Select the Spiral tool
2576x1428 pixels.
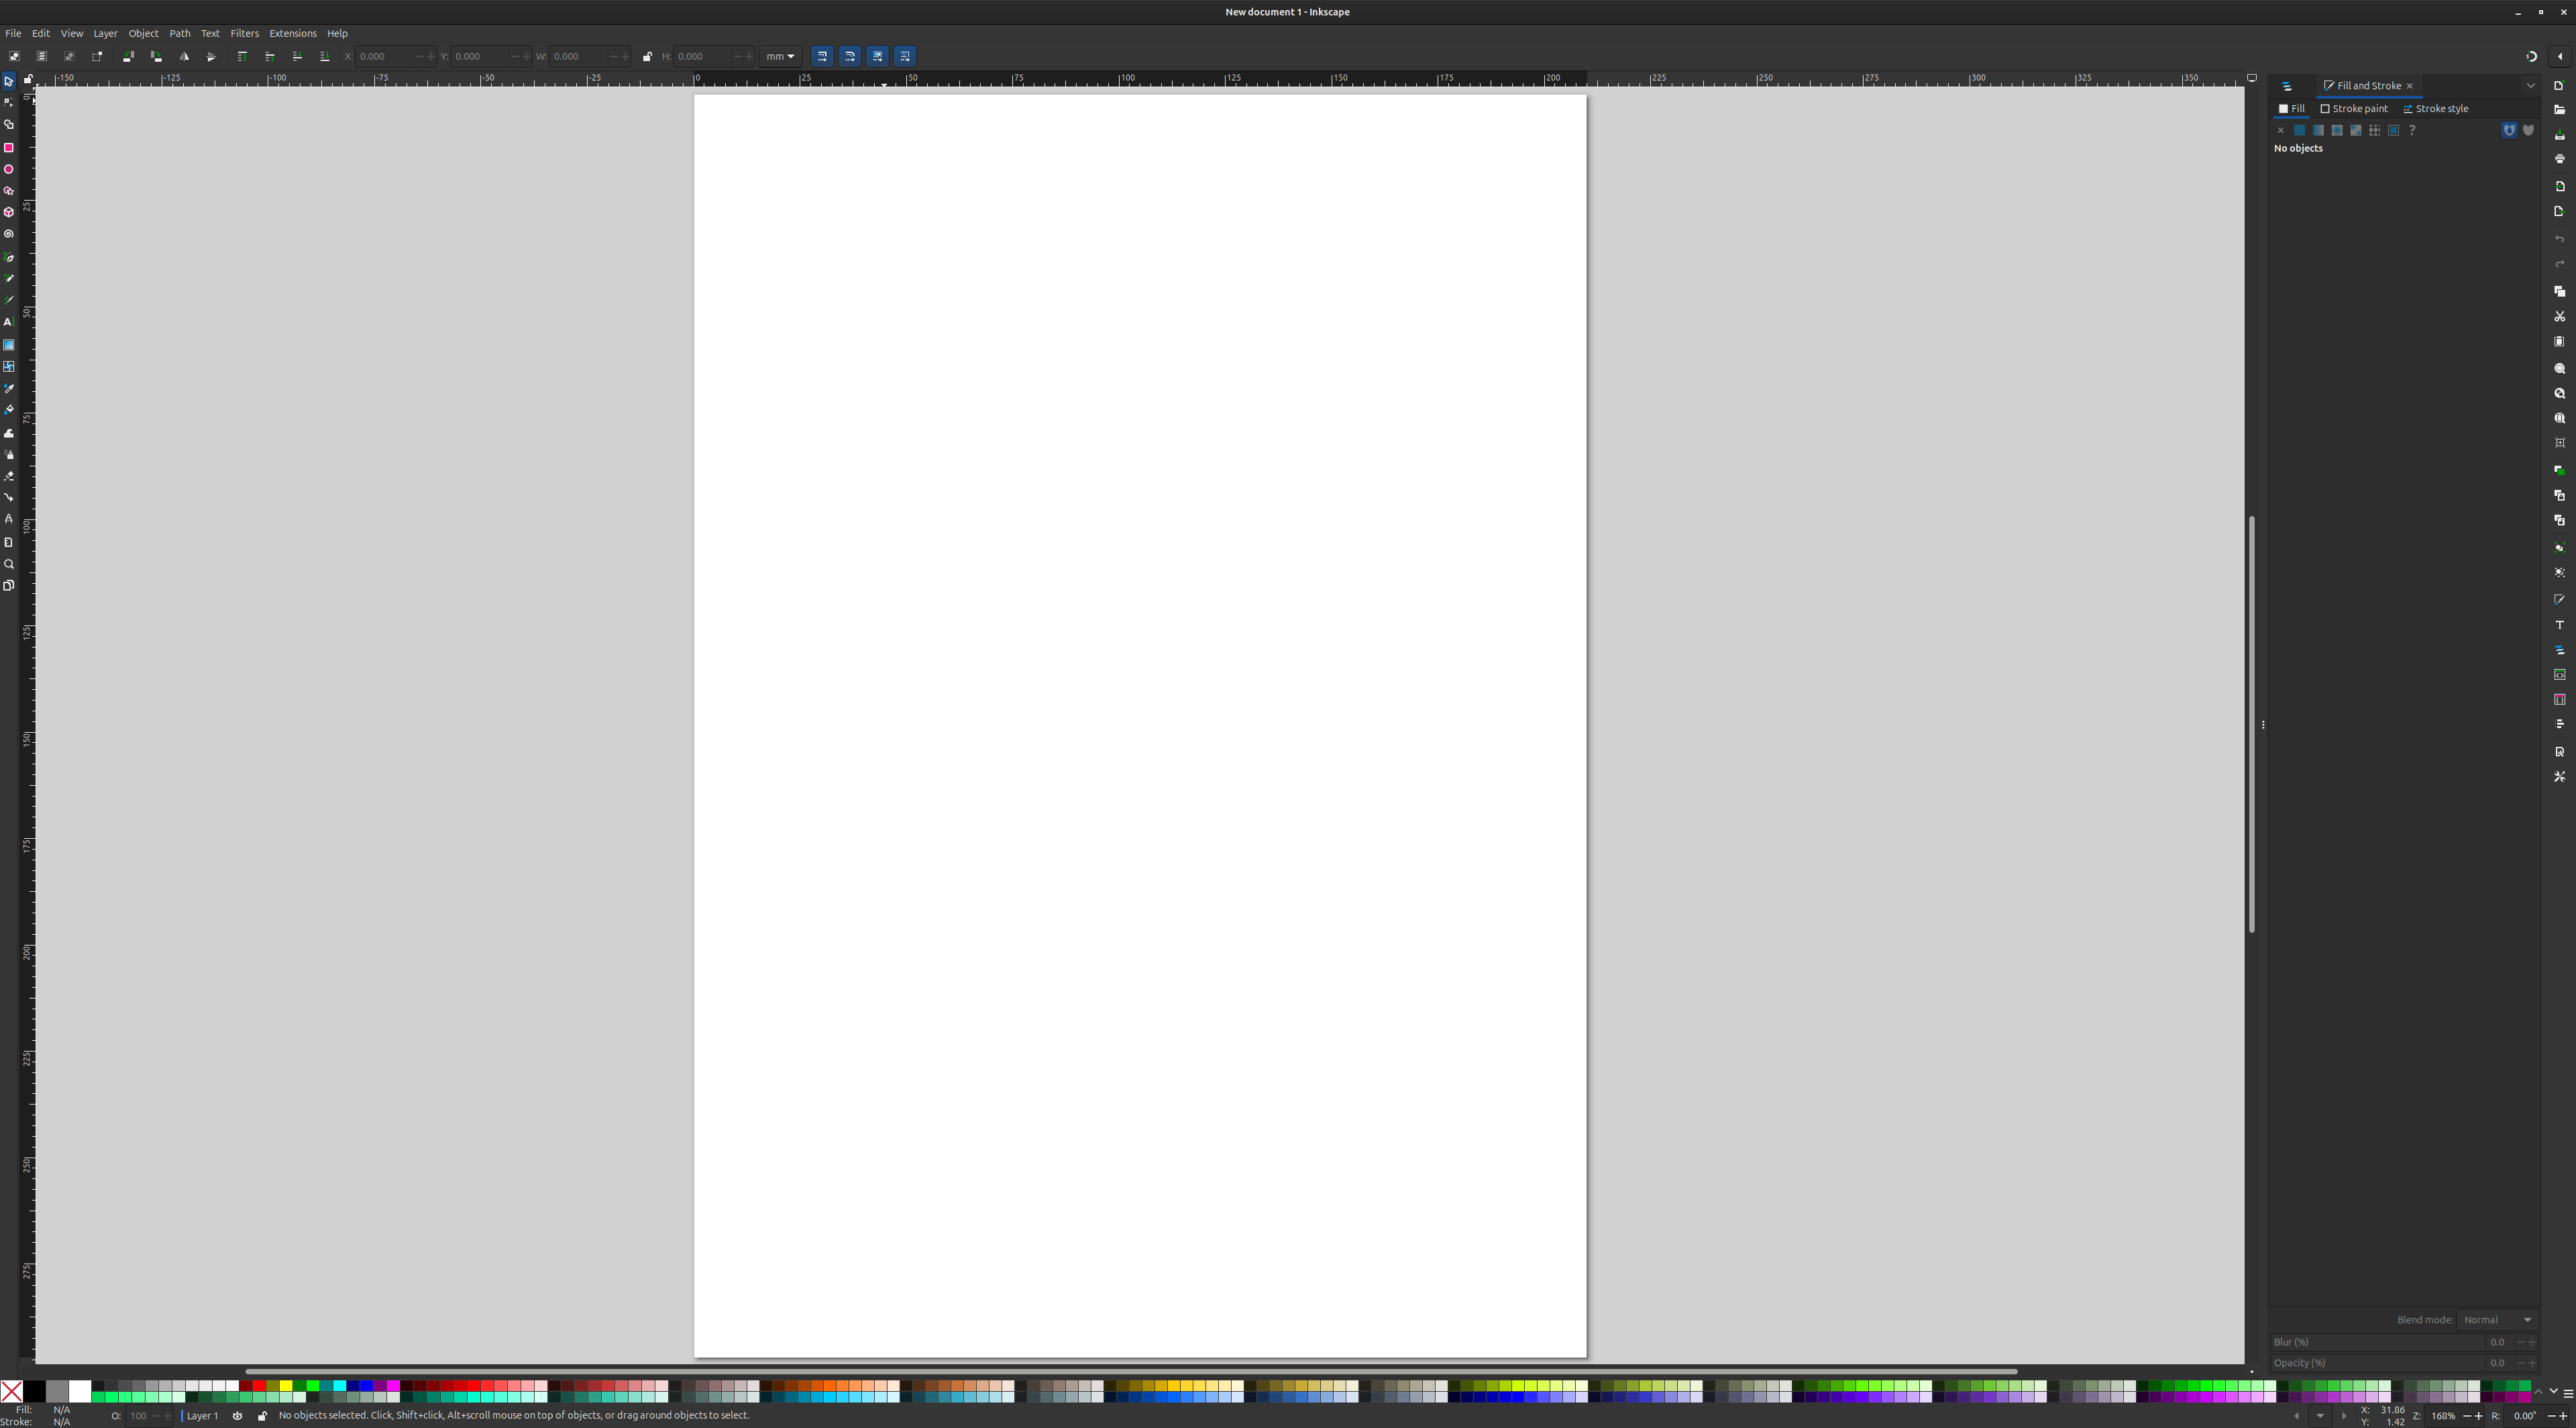[x=9, y=234]
